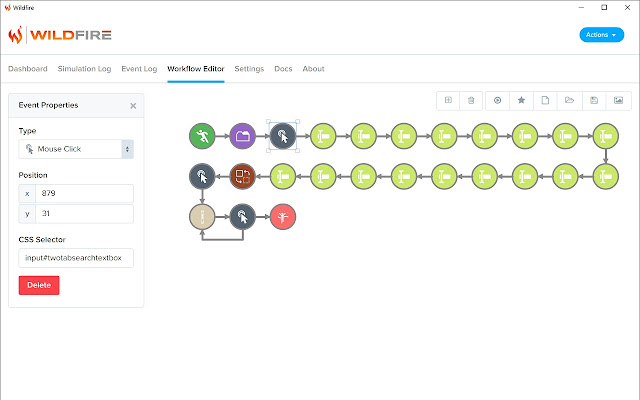This screenshot has height=400, width=640.
Task: Click the CSS Selector input field
Action: (76, 258)
